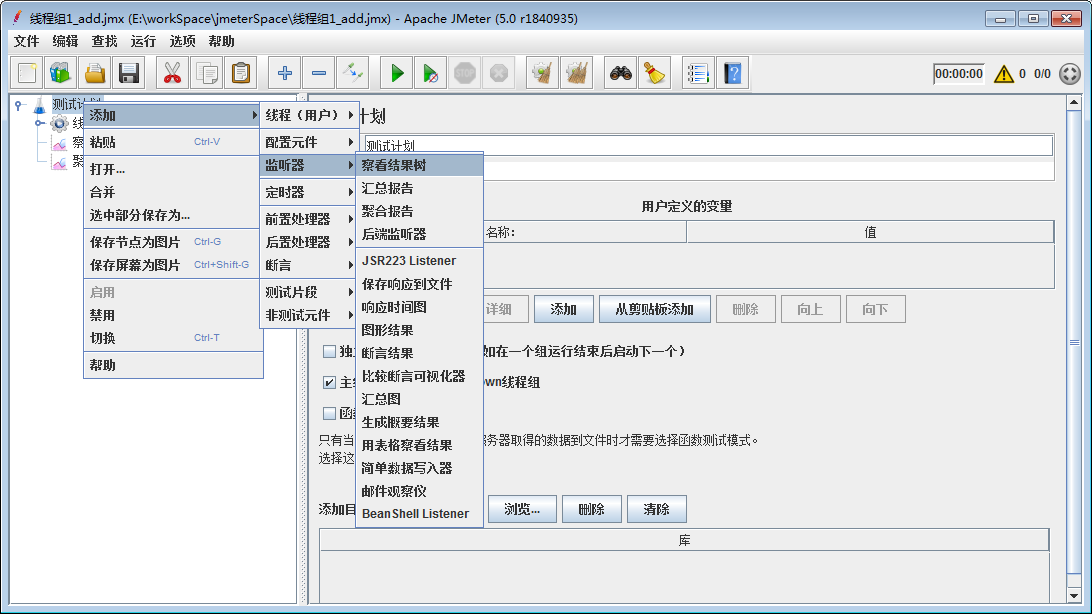This screenshot has width=1092, height=614.
Task: Click the thread group gear icon in tree
Action: 60,124
